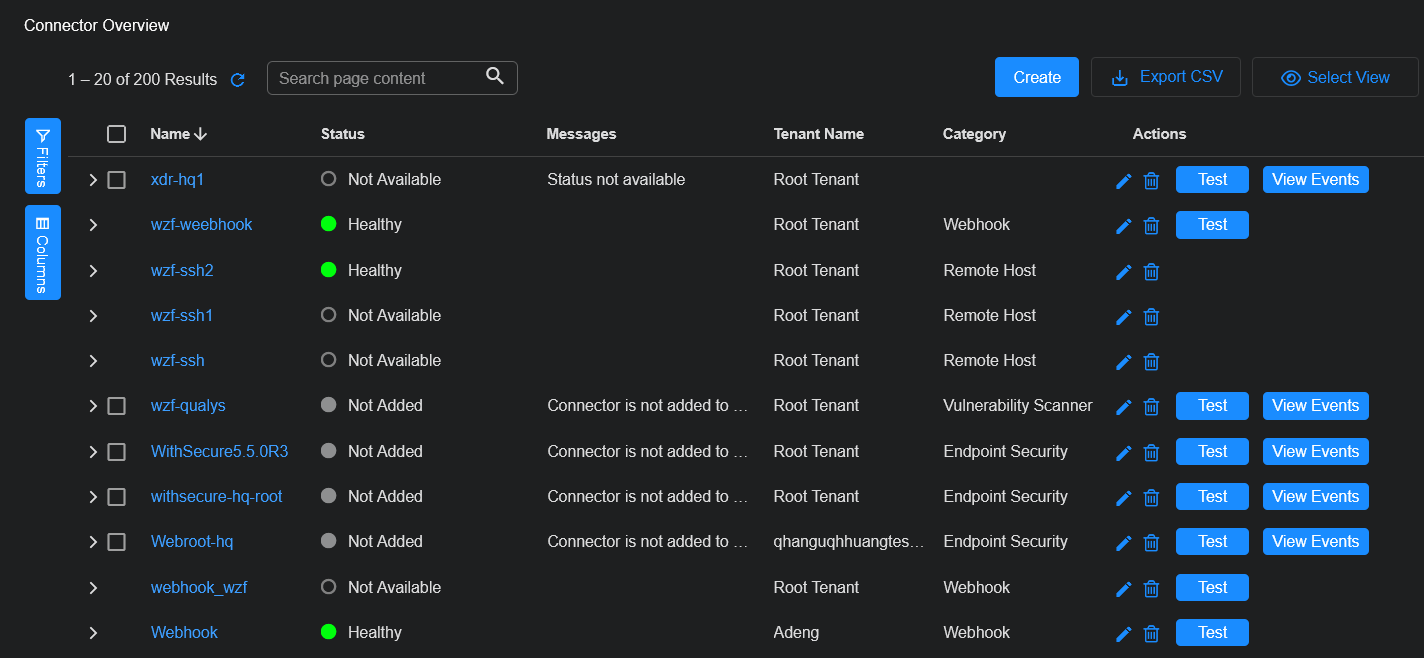Click trash icon for wzf-qualys row

tap(1151, 407)
